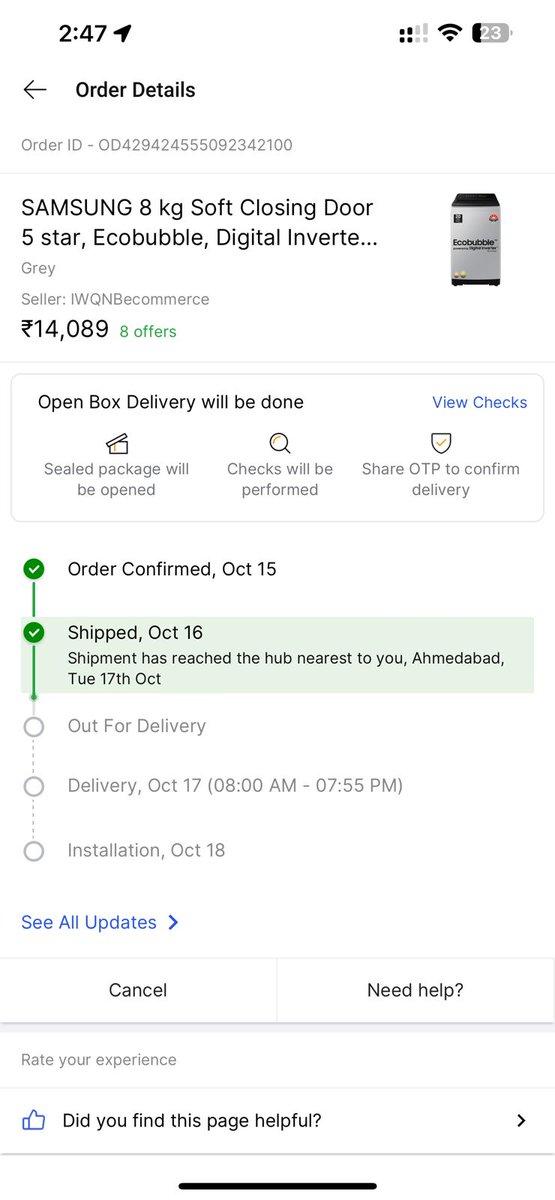Tap the Wi-Fi status bar icon
Screen dimensions: 555x1200
(450, 33)
